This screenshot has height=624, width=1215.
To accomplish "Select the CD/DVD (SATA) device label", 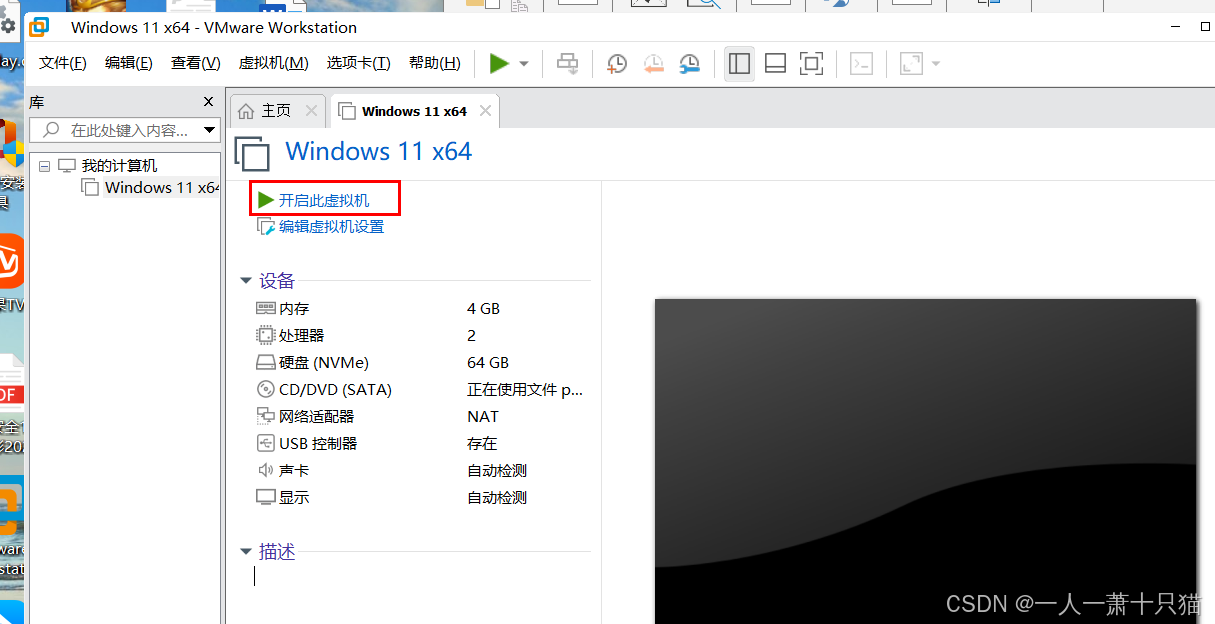I will point(335,390).
